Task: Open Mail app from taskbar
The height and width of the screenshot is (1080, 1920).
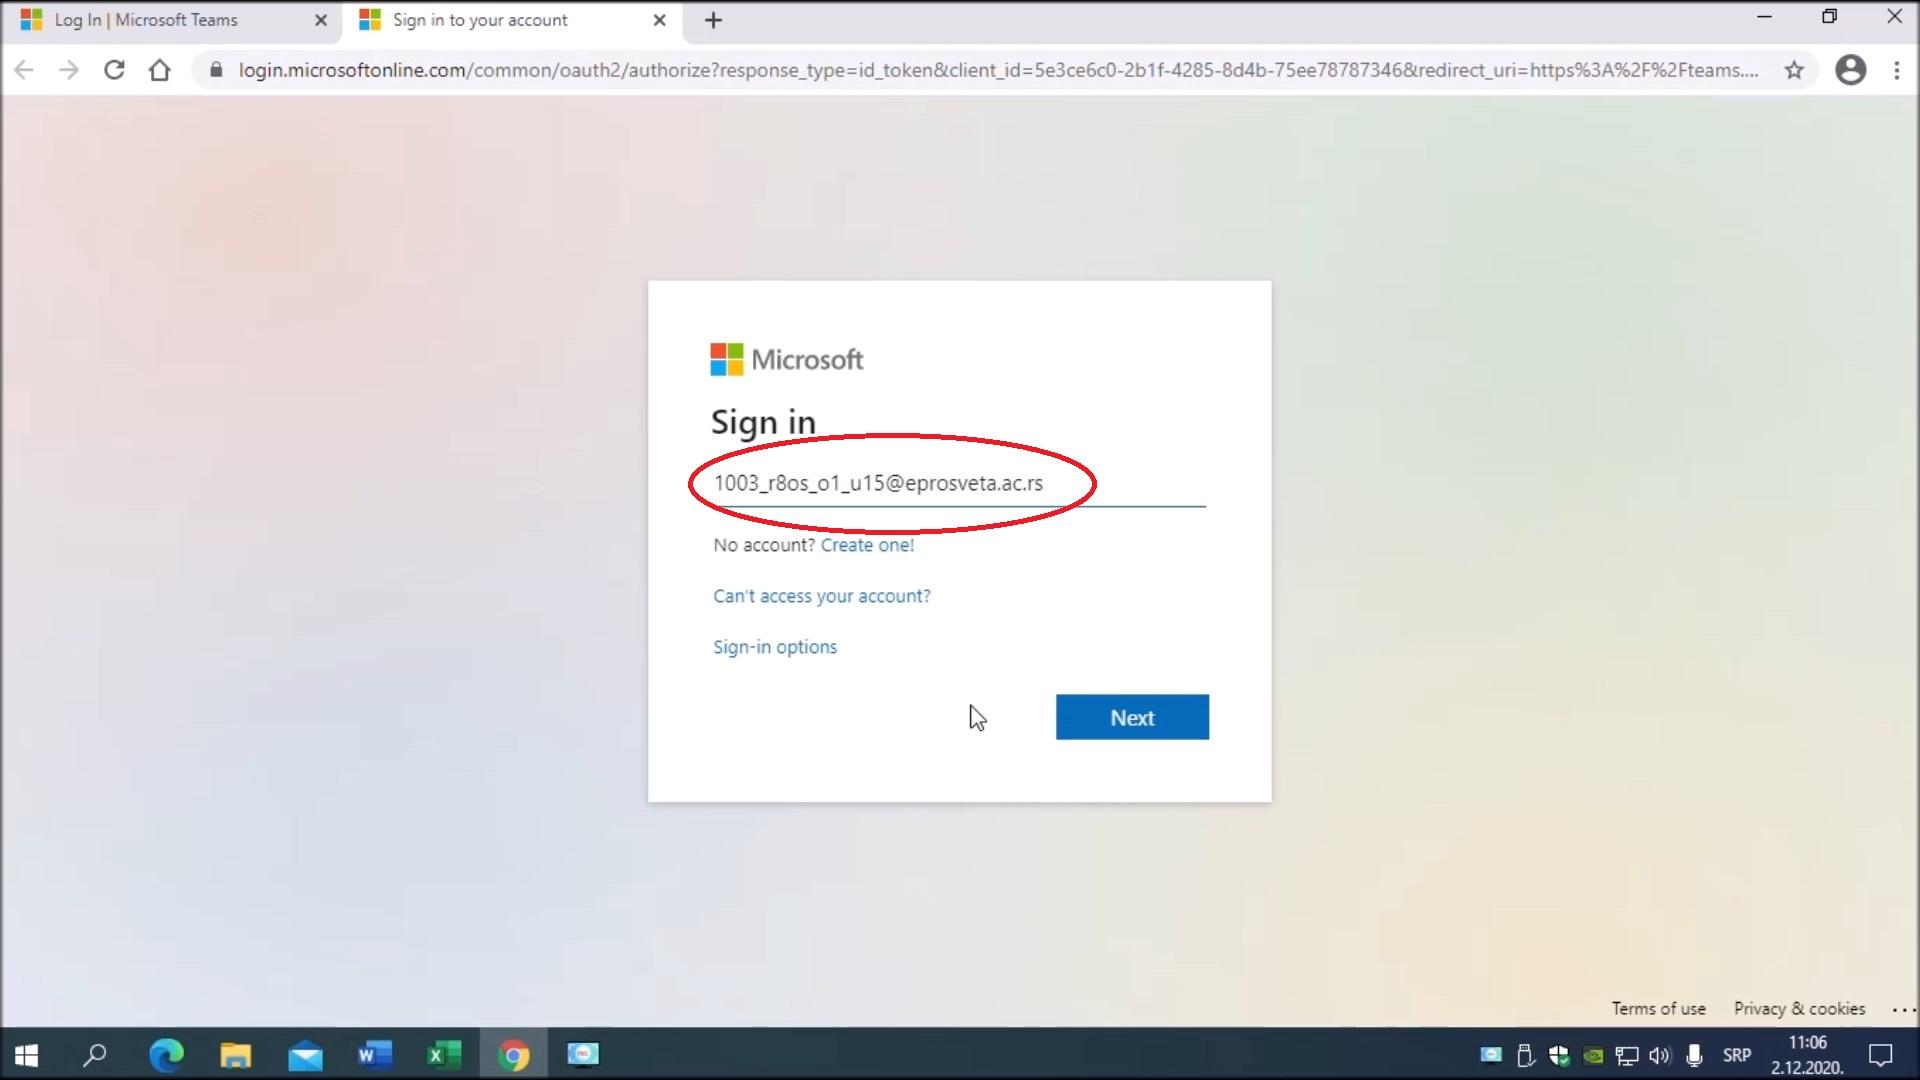Action: pyautogui.click(x=305, y=1055)
